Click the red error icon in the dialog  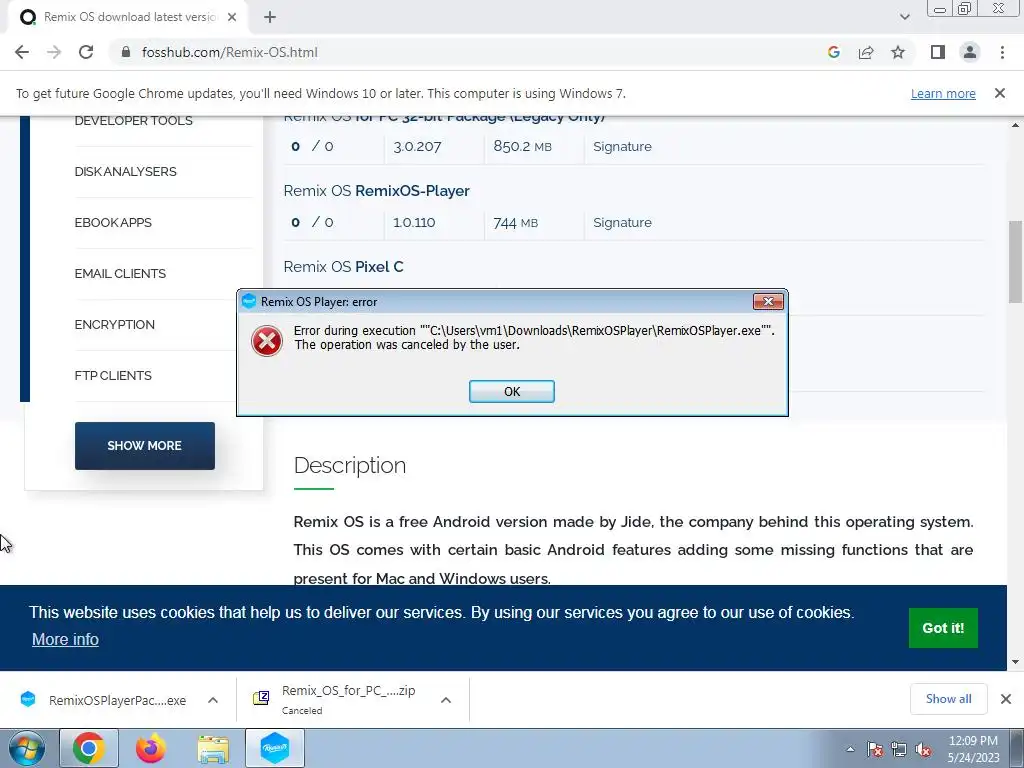266,340
